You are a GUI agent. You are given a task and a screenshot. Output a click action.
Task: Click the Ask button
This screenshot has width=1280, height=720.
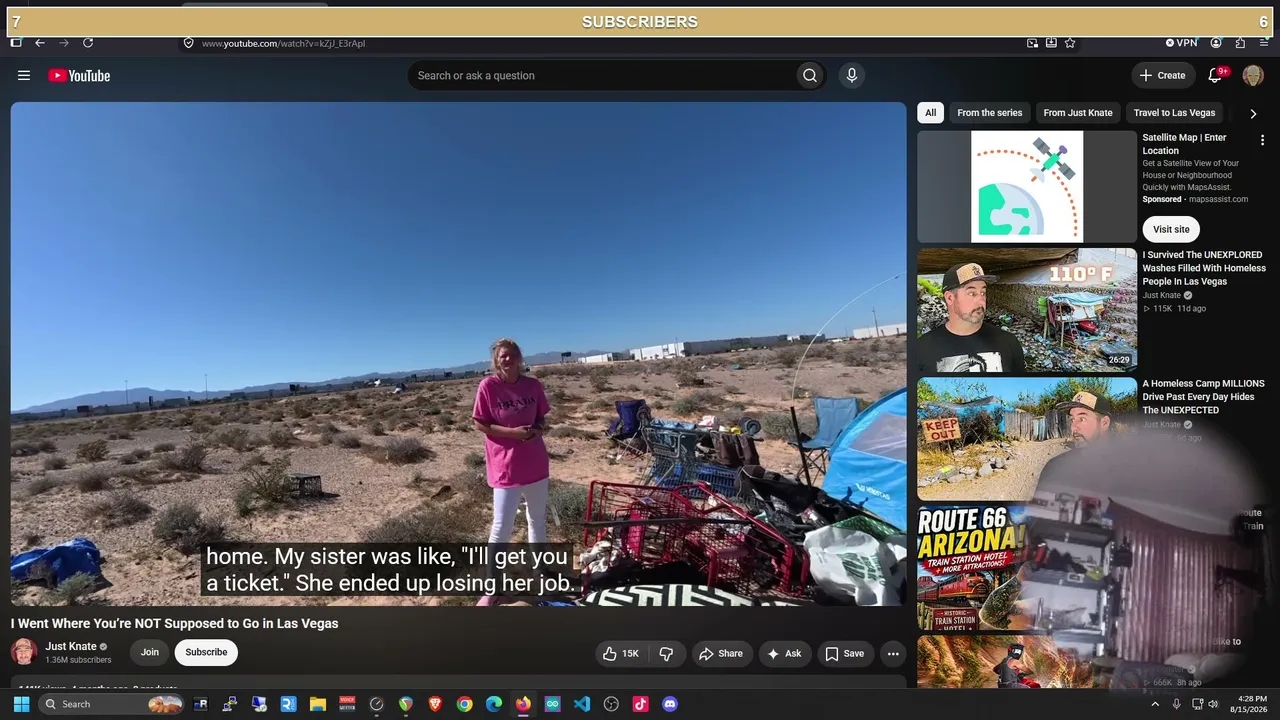click(x=784, y=654)
